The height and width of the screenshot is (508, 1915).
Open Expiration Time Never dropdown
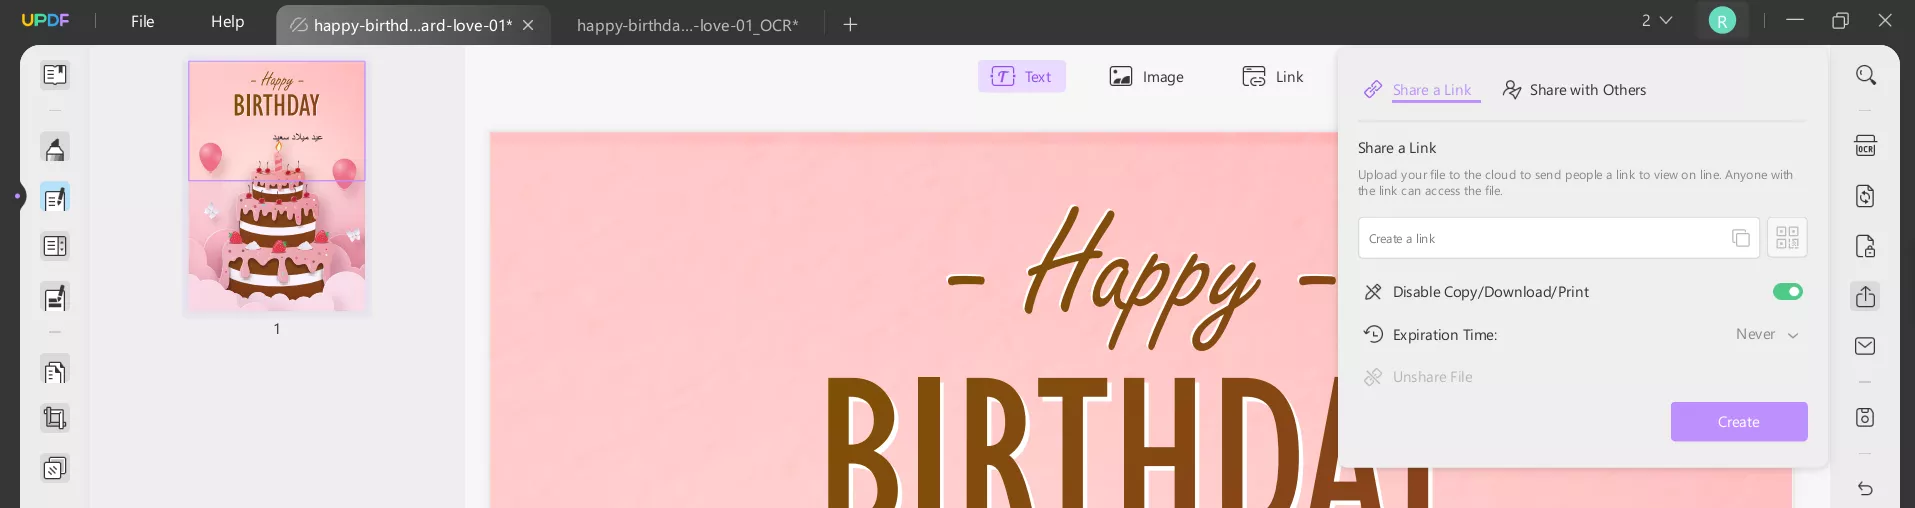point(1767,334)
